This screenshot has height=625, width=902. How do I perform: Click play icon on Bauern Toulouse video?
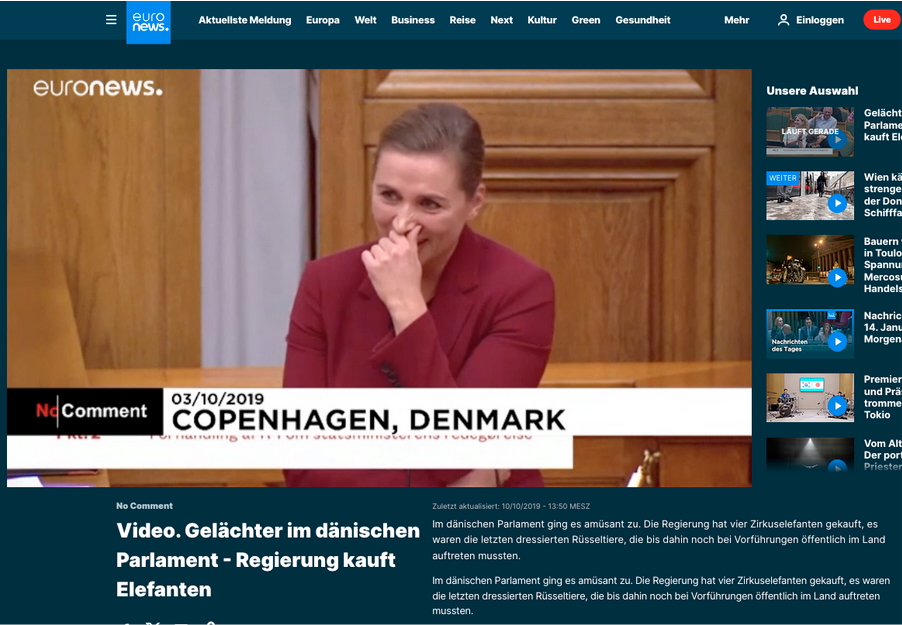pos(837,277)
